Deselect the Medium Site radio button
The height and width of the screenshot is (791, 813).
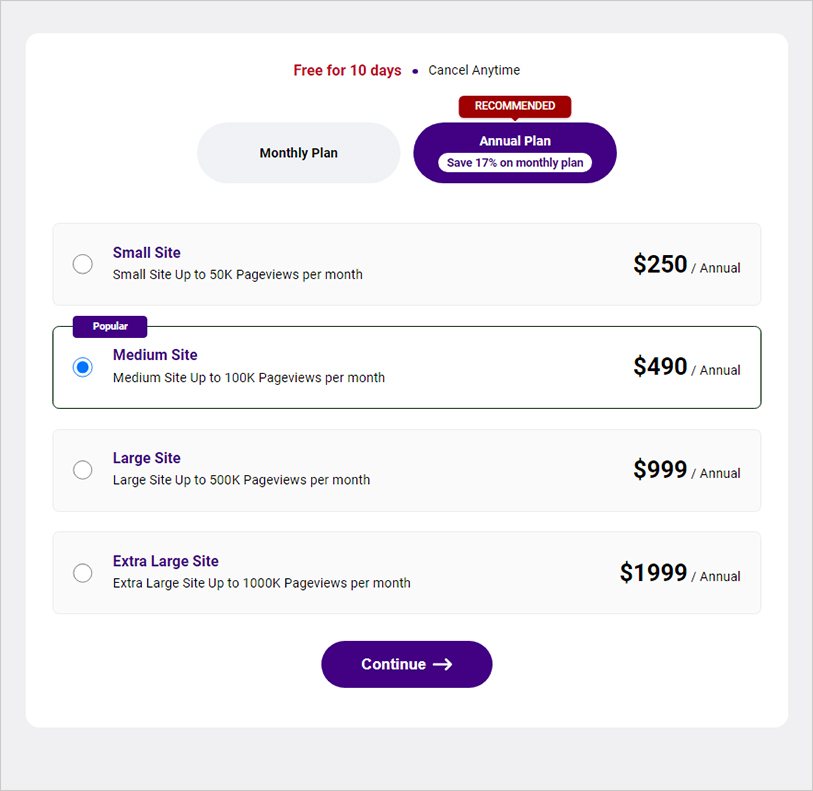(82, 367)
